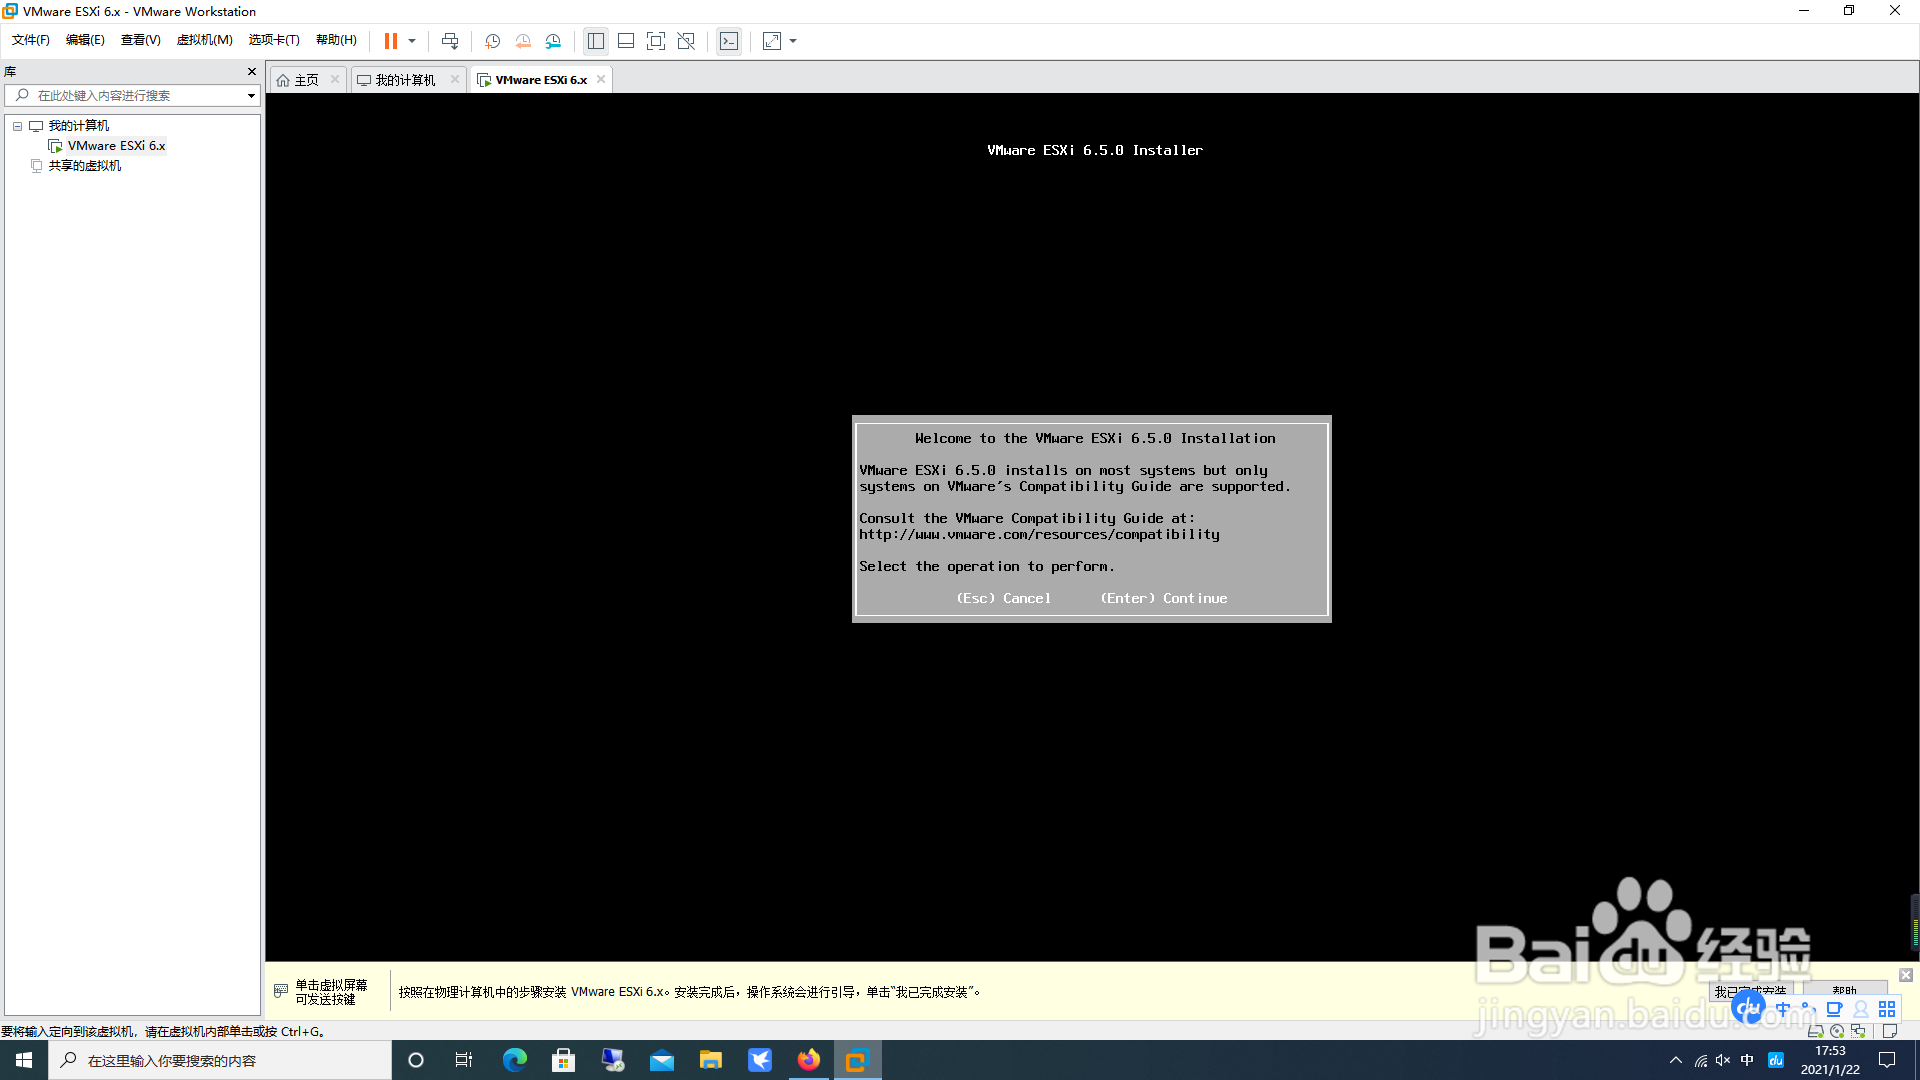Screen dimensions: 1920x1080
Task: Close the 我的计算机 tab
Action: pyautogui.click(x=455, y=80)
